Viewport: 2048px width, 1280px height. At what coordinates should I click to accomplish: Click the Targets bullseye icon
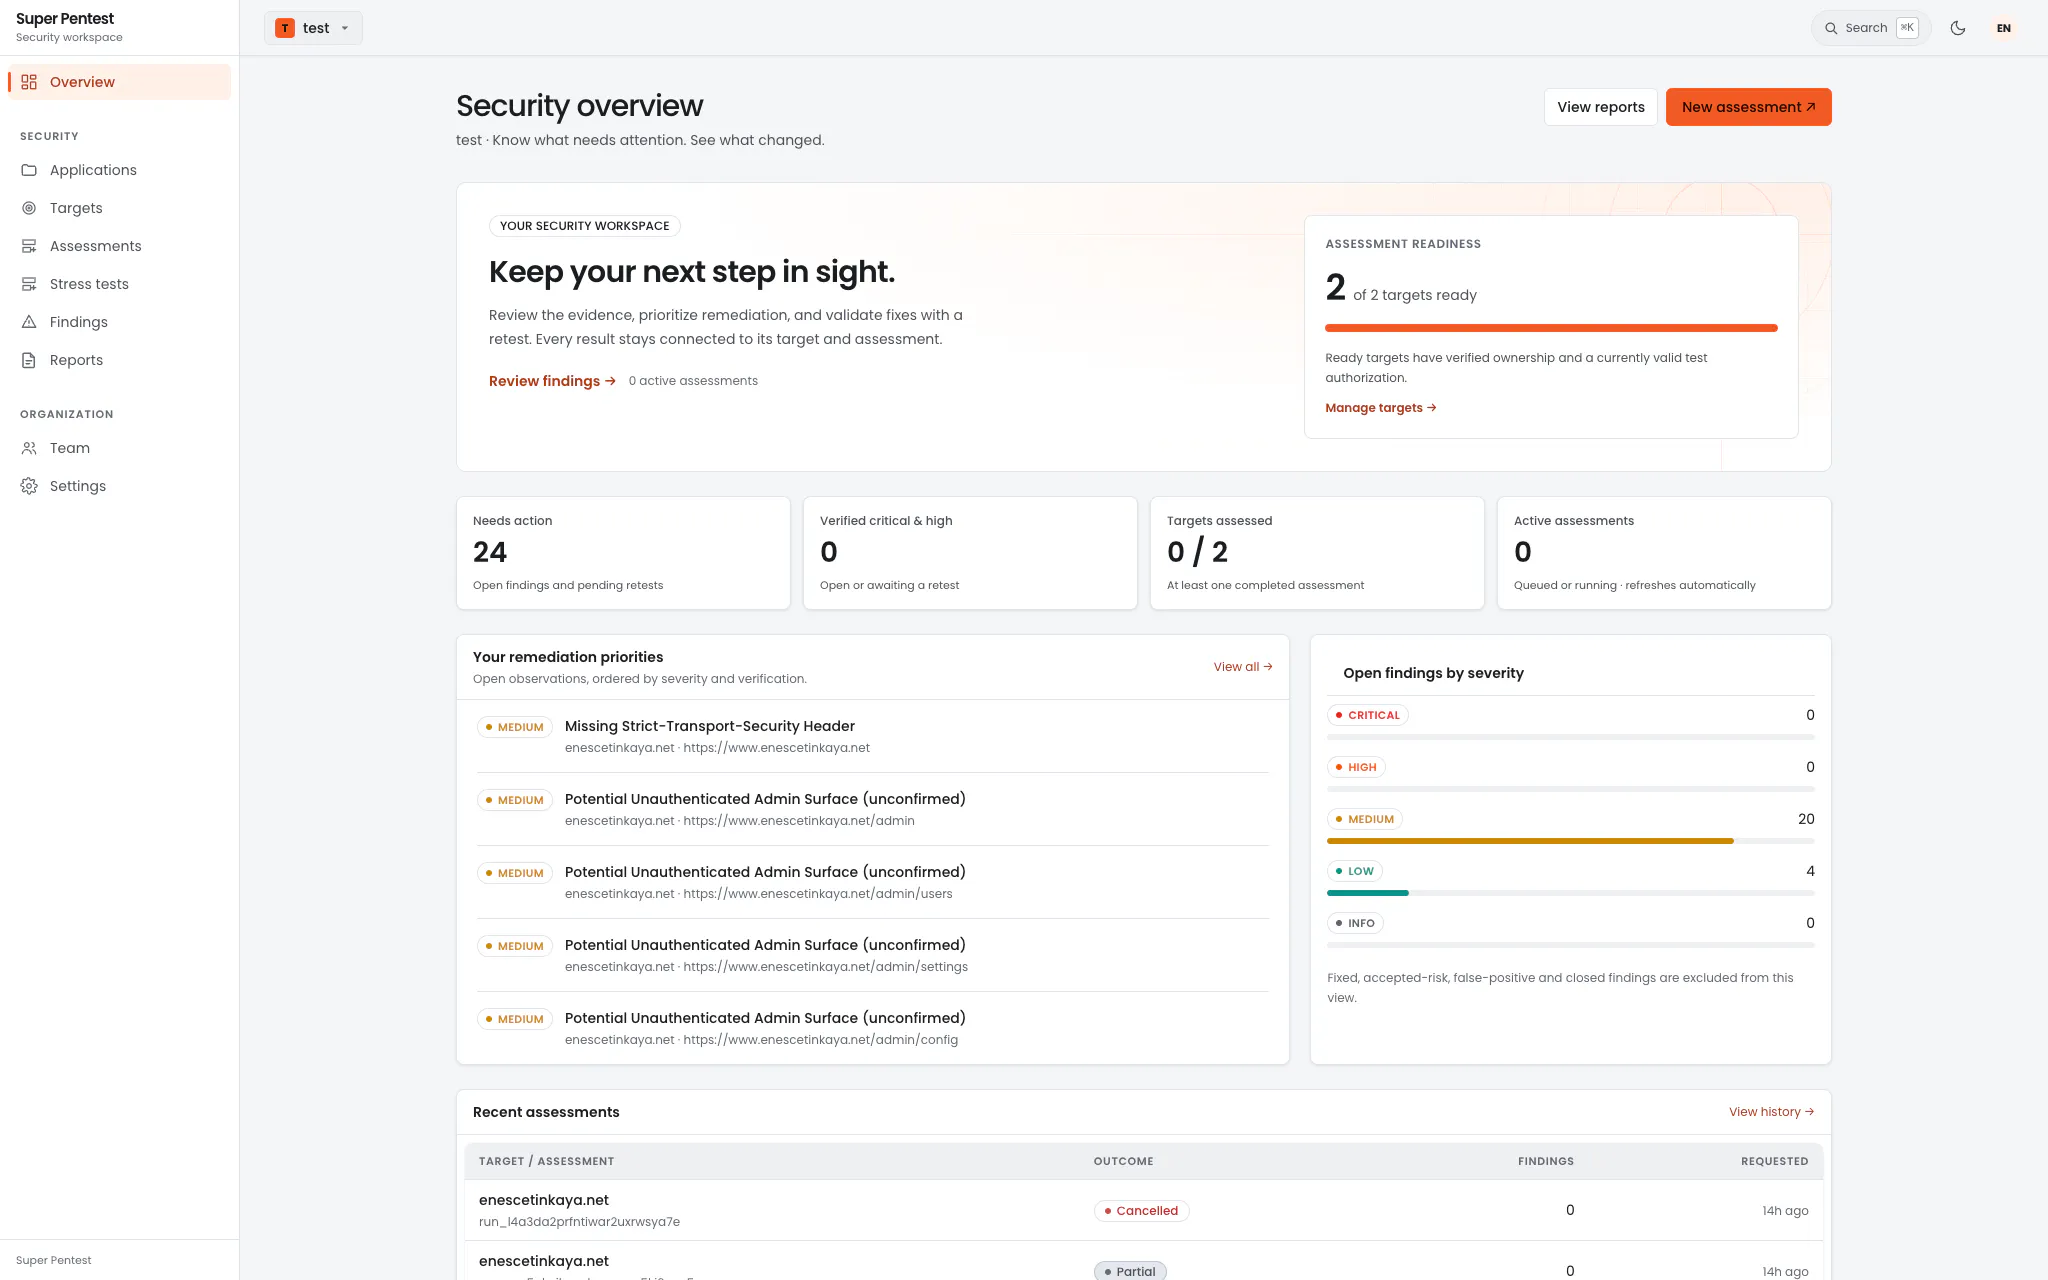[29, 208]
